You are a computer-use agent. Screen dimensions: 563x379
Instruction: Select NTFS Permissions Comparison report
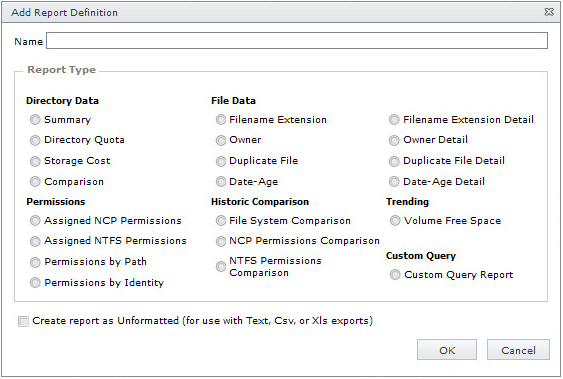(x=220, y=266)
